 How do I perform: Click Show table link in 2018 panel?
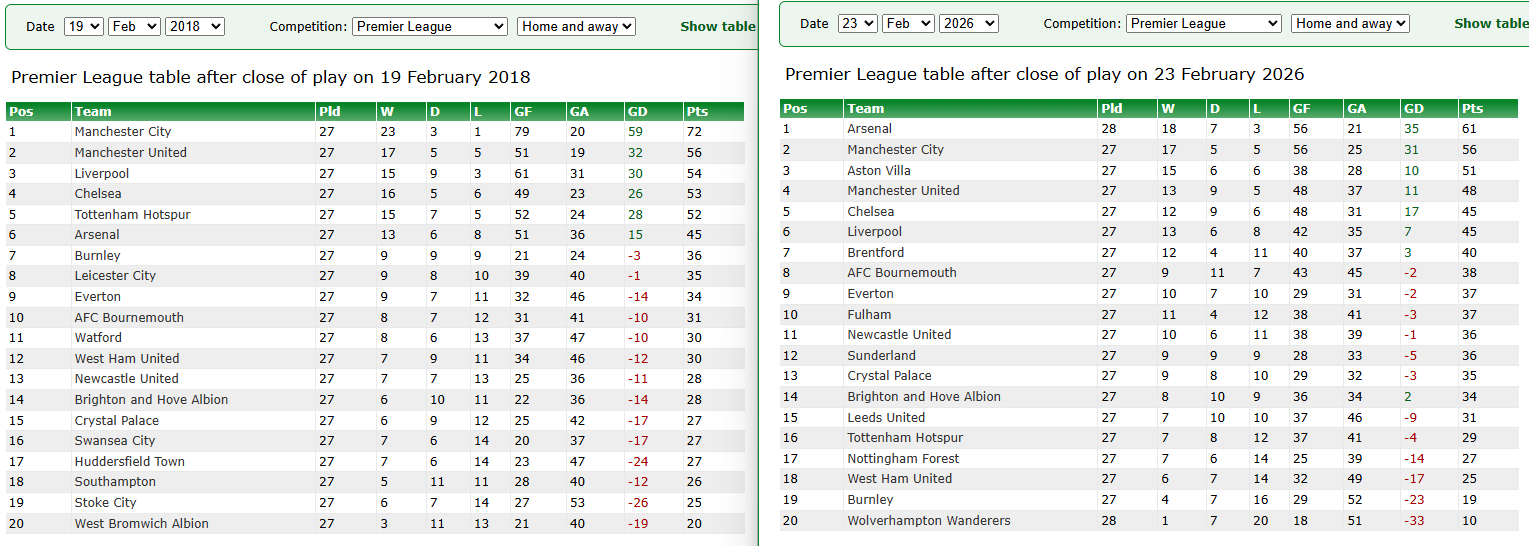click(717, 27)
